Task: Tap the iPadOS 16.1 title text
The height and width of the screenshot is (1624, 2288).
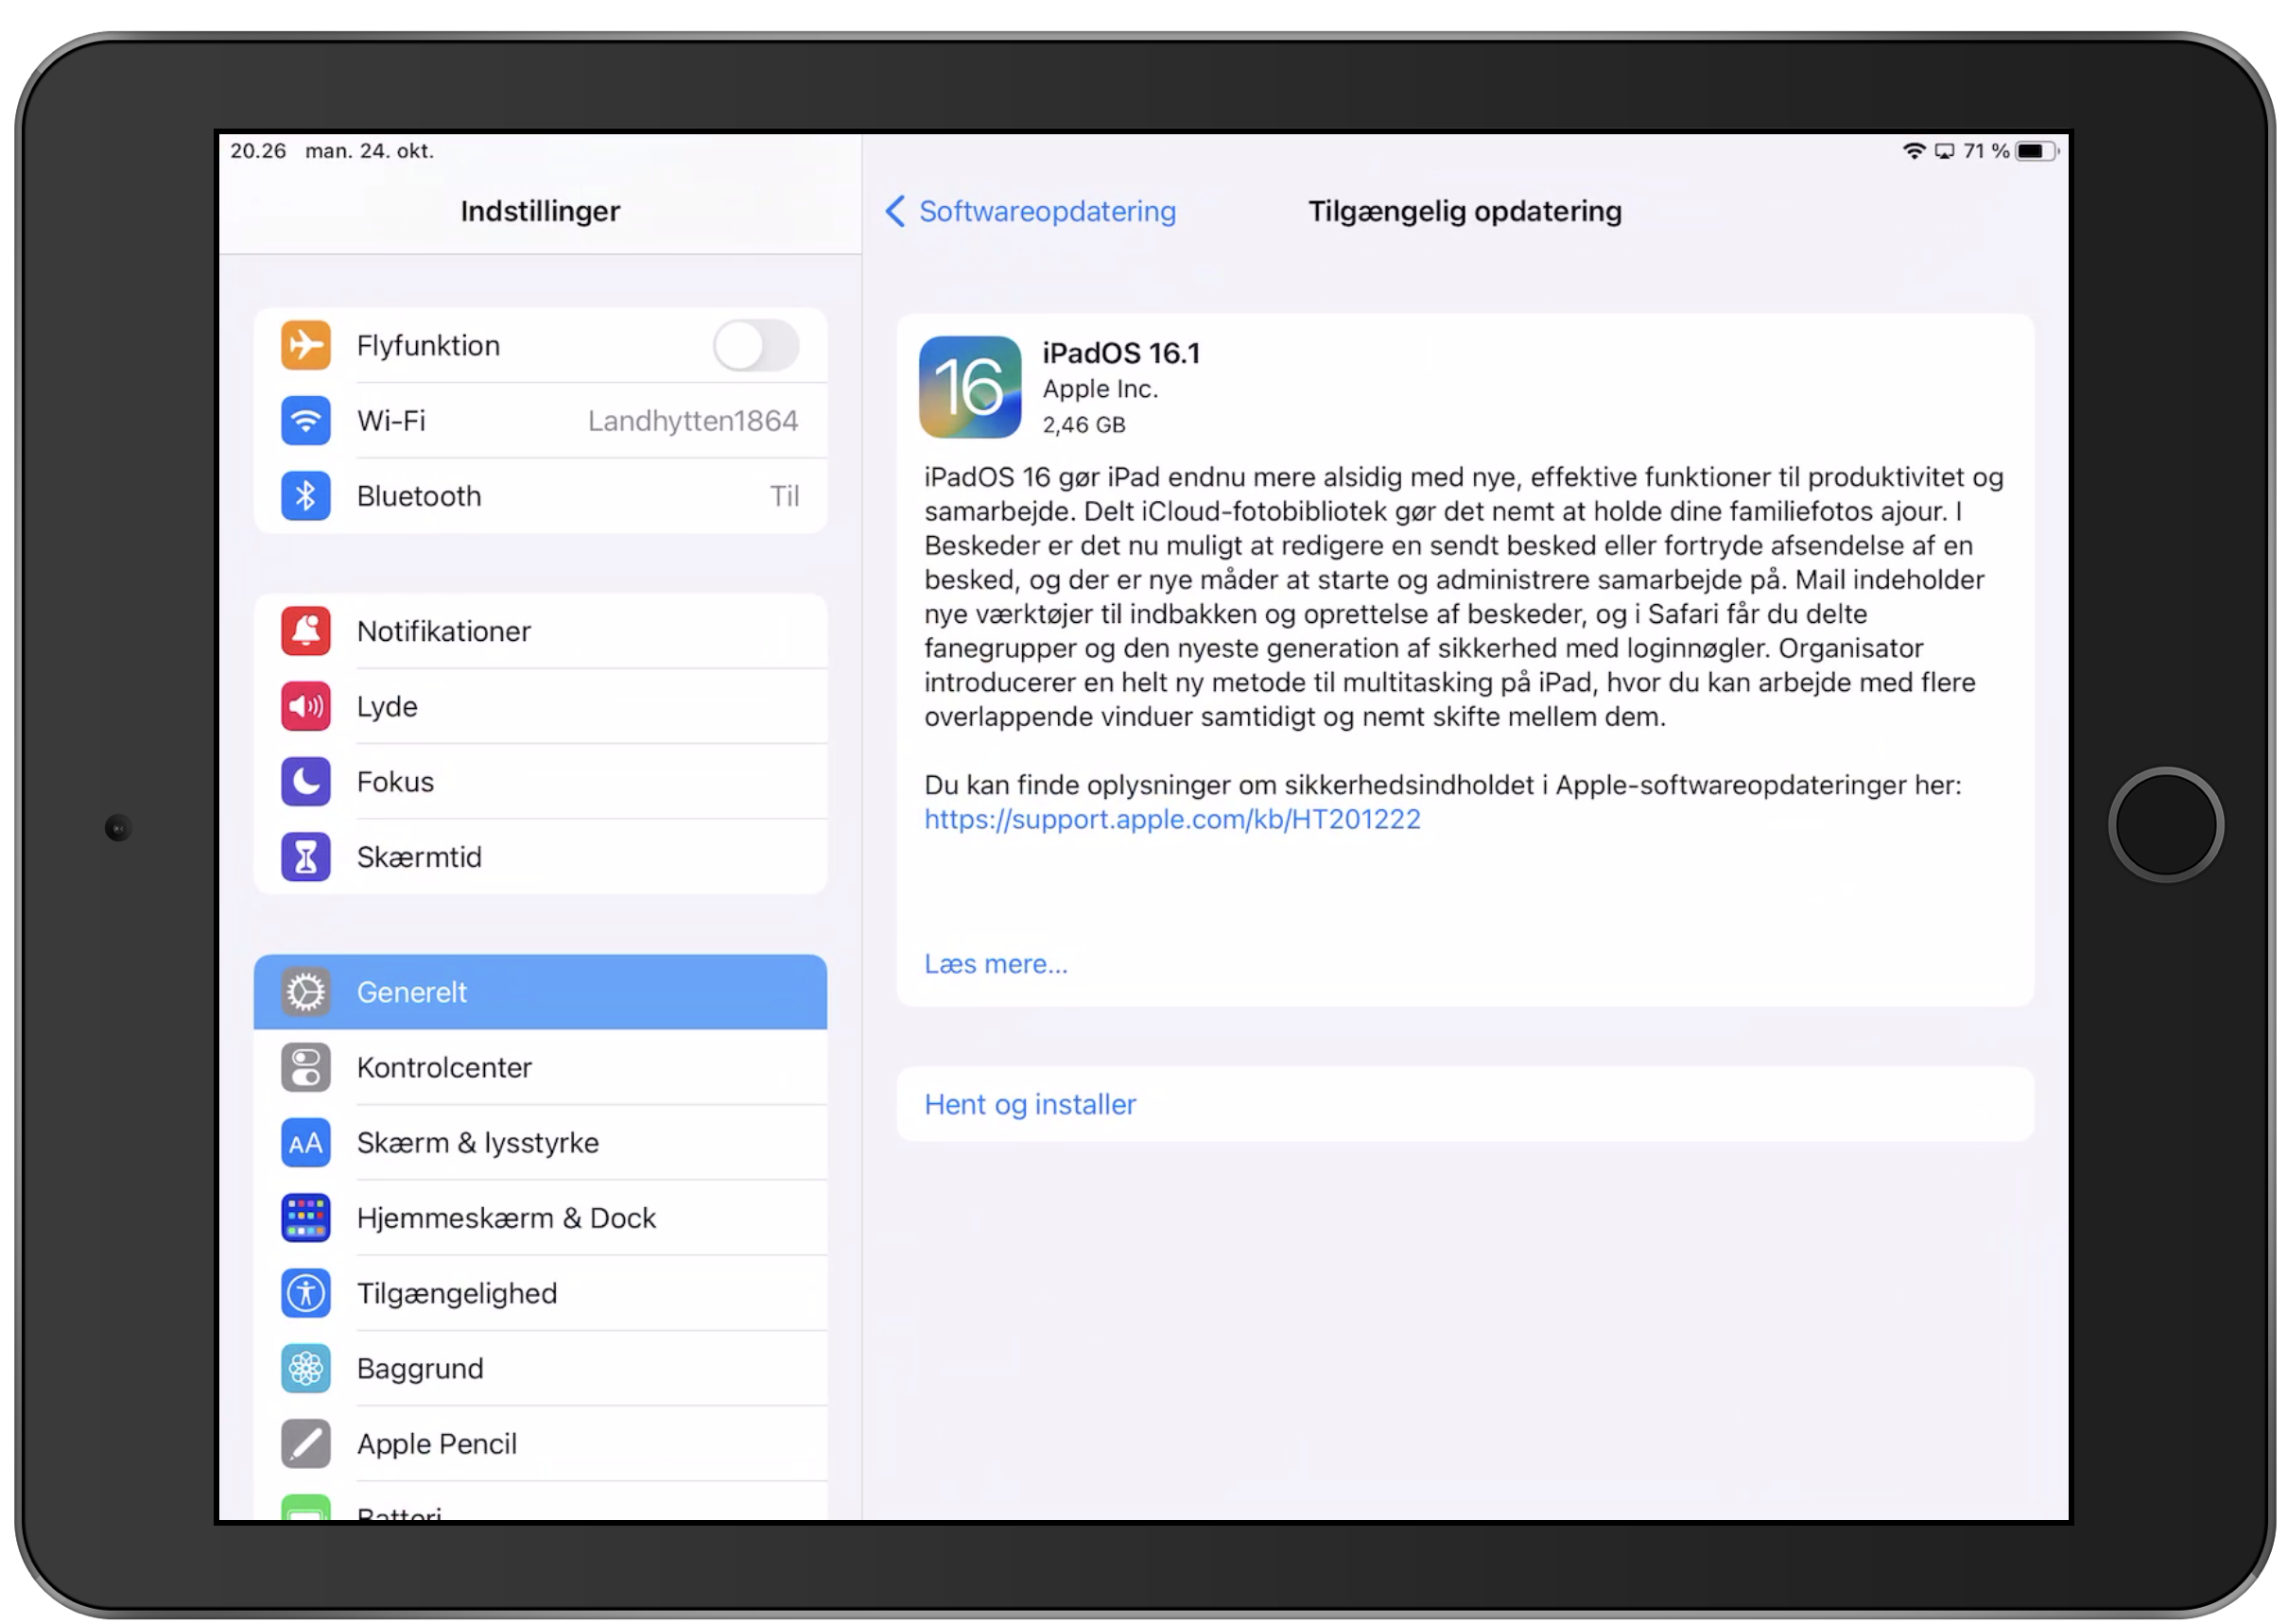Action: [1121, 353]
